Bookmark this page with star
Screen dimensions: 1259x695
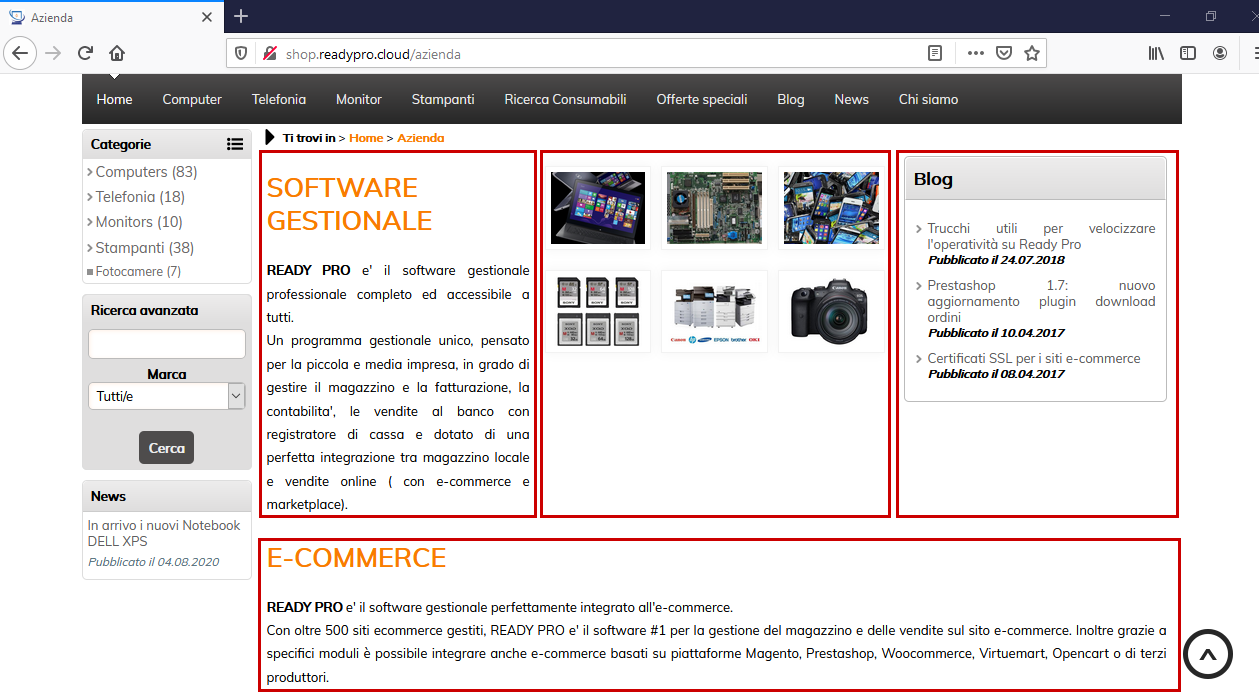click(1032, 54)
